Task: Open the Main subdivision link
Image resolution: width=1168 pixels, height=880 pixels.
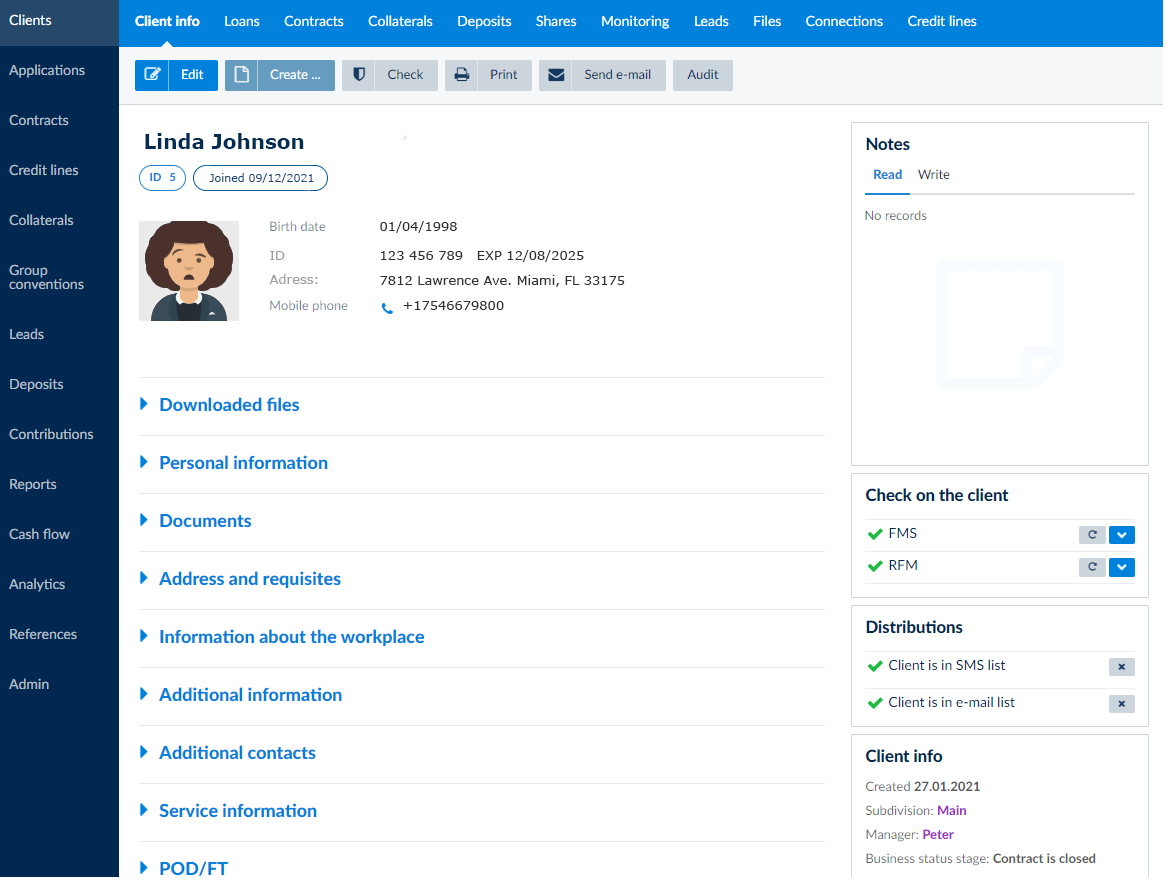Action: 951,812
